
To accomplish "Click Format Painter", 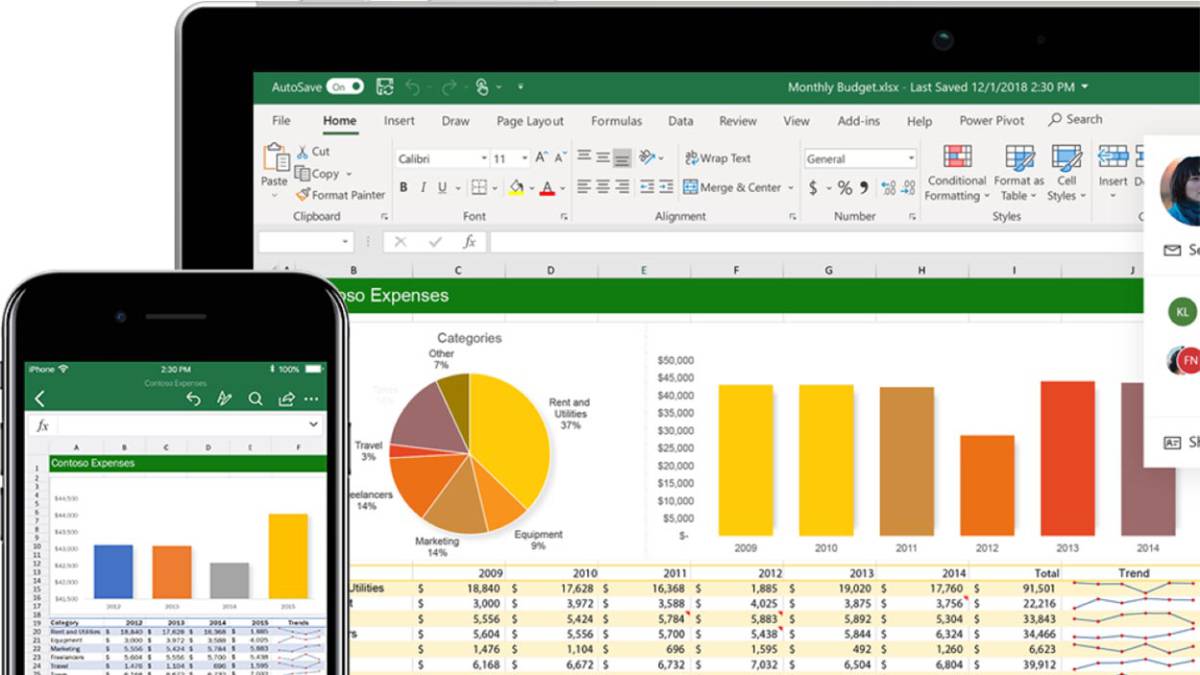I will [340, 195].
